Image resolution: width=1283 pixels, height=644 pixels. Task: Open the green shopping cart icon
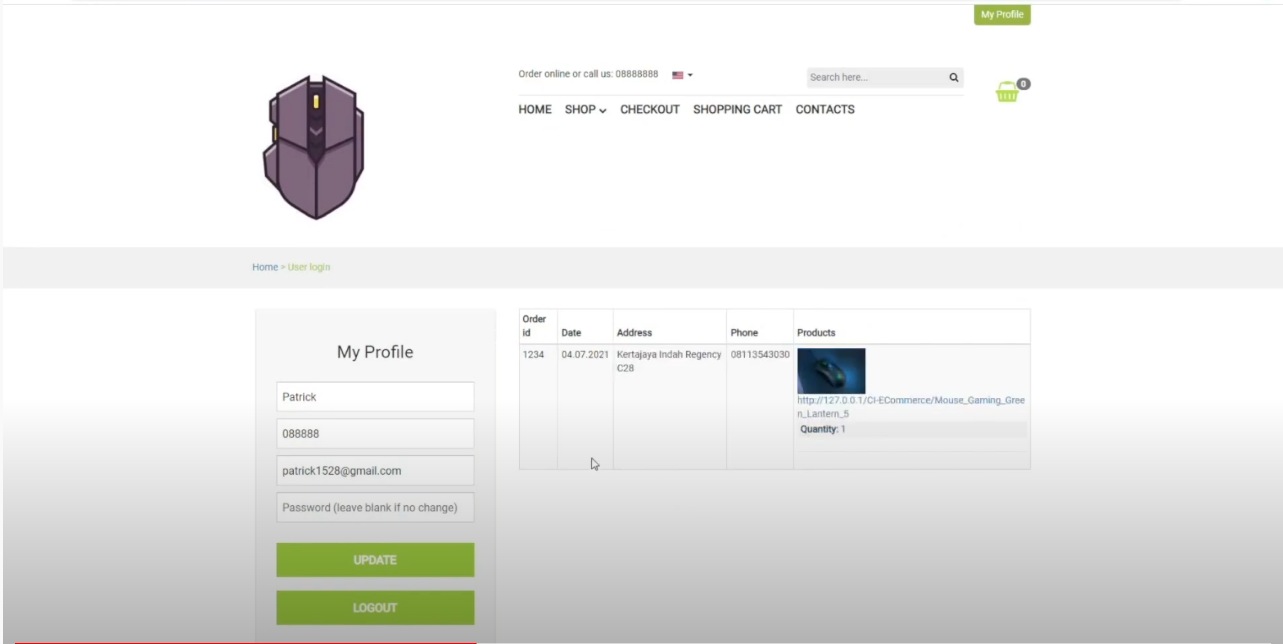coord(1008,92)
